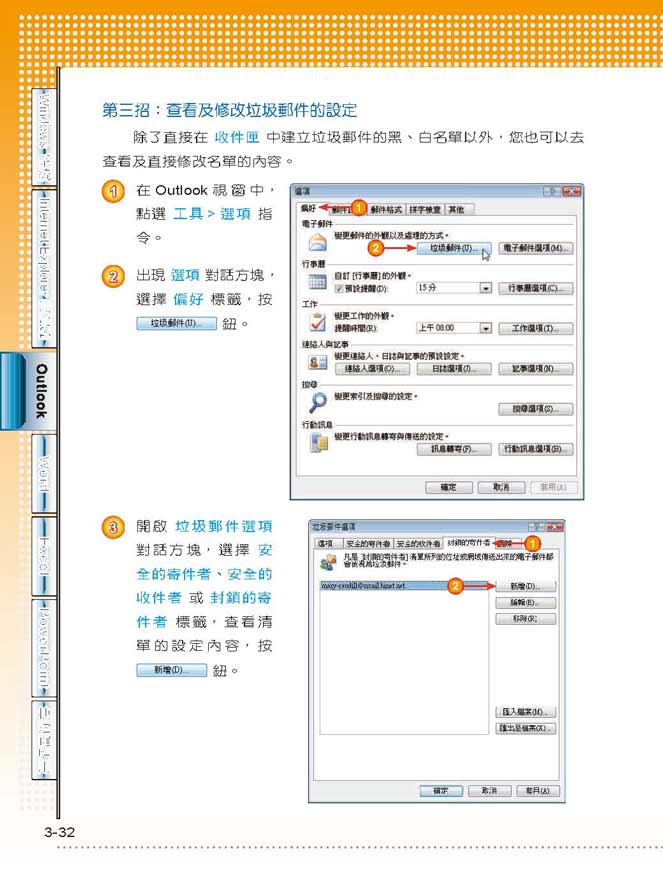The width and height of the screenshot is (663, 889).
Task: Click 取消 in the 垃圾郵件選項 dialog
Action: 489,790
